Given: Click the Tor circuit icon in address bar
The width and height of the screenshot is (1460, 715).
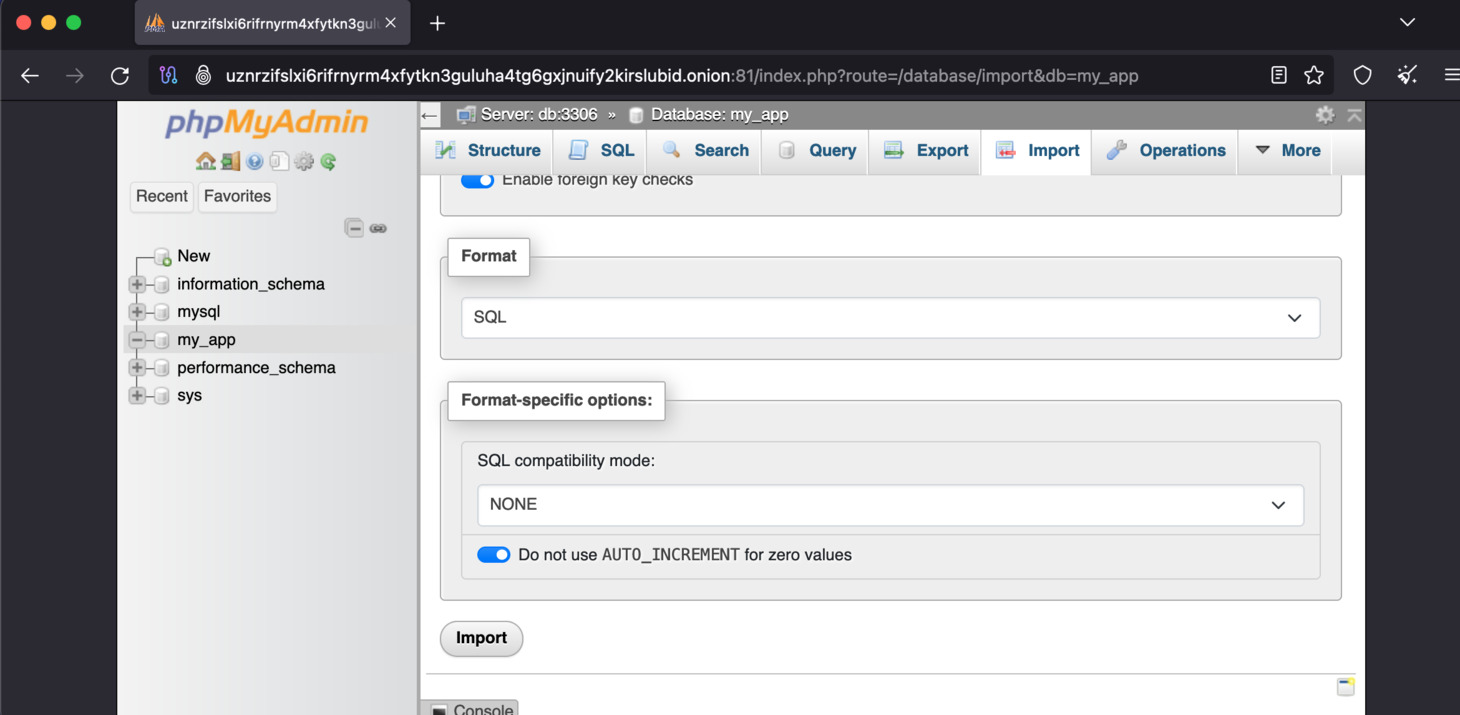Looking at the screenshot, I should [168, 75].
